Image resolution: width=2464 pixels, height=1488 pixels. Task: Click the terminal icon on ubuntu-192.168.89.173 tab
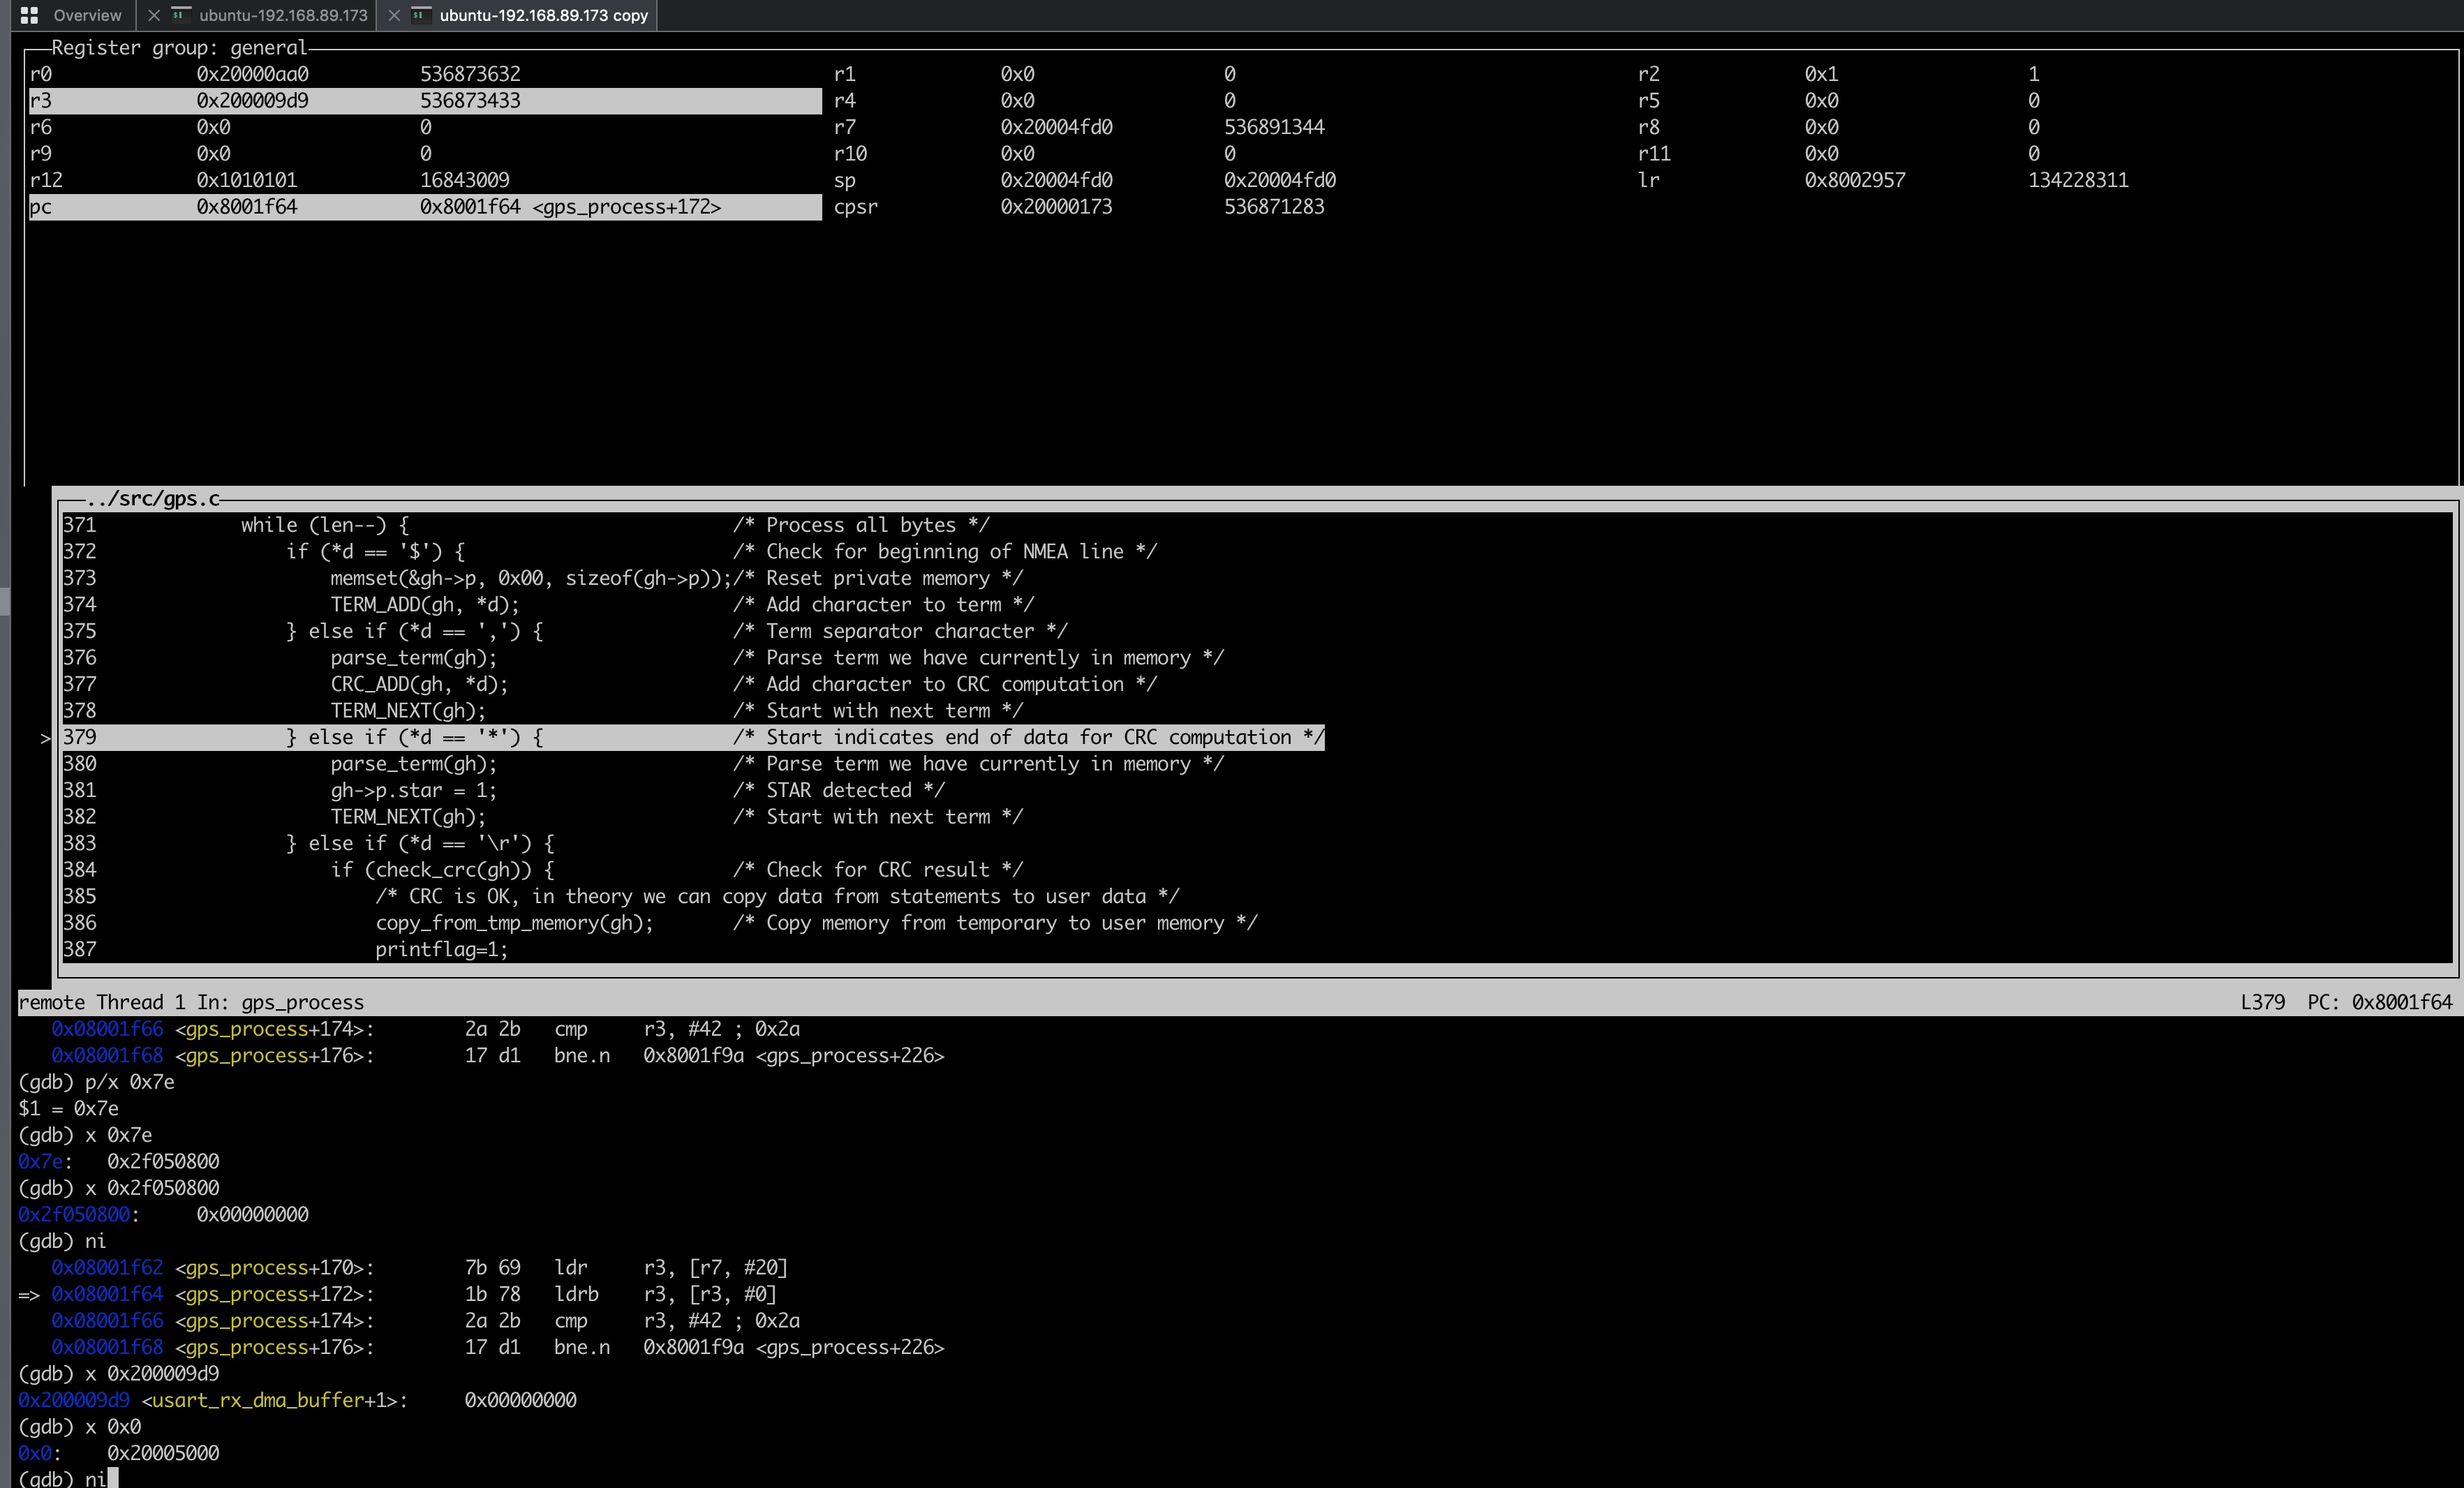tap(181, 16)
